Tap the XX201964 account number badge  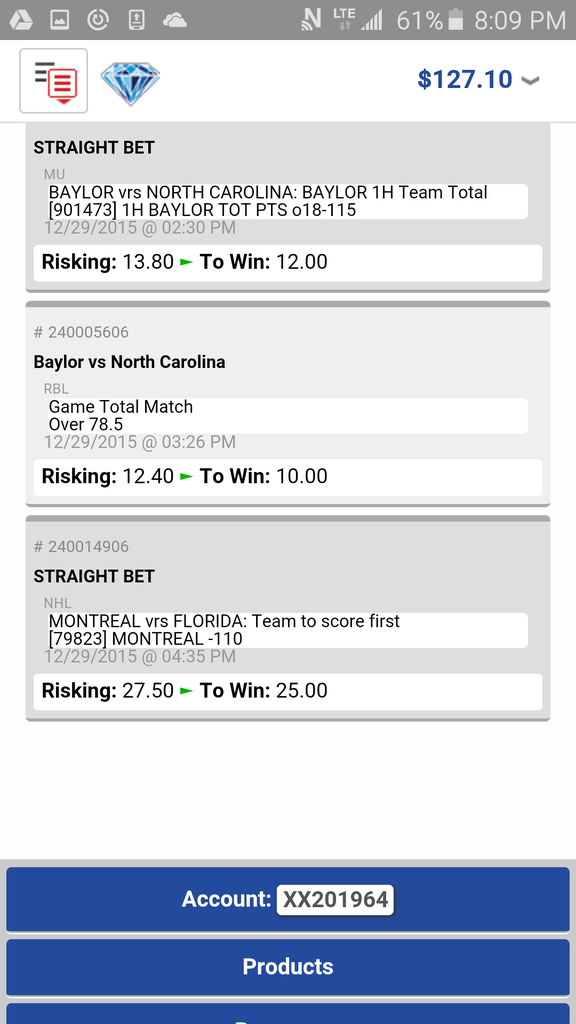coord(335,899)
